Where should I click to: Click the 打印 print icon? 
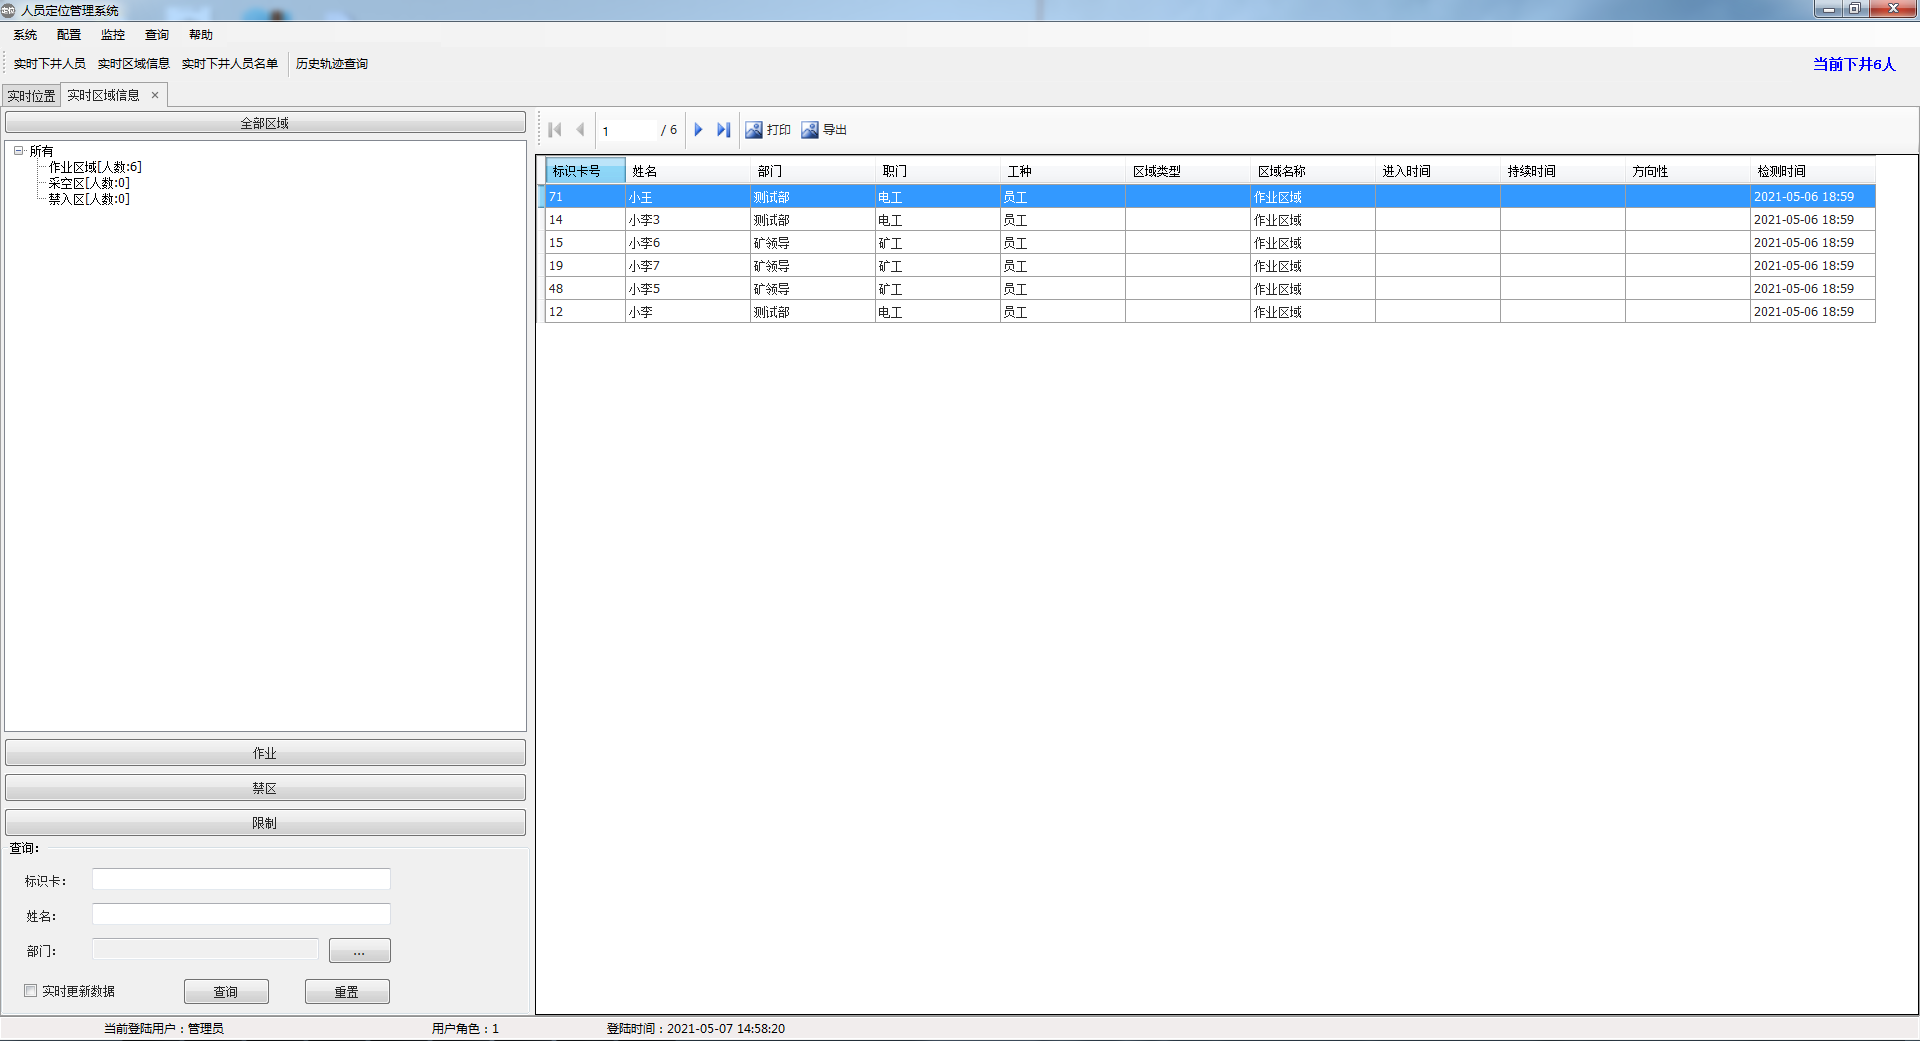[754, 130]
